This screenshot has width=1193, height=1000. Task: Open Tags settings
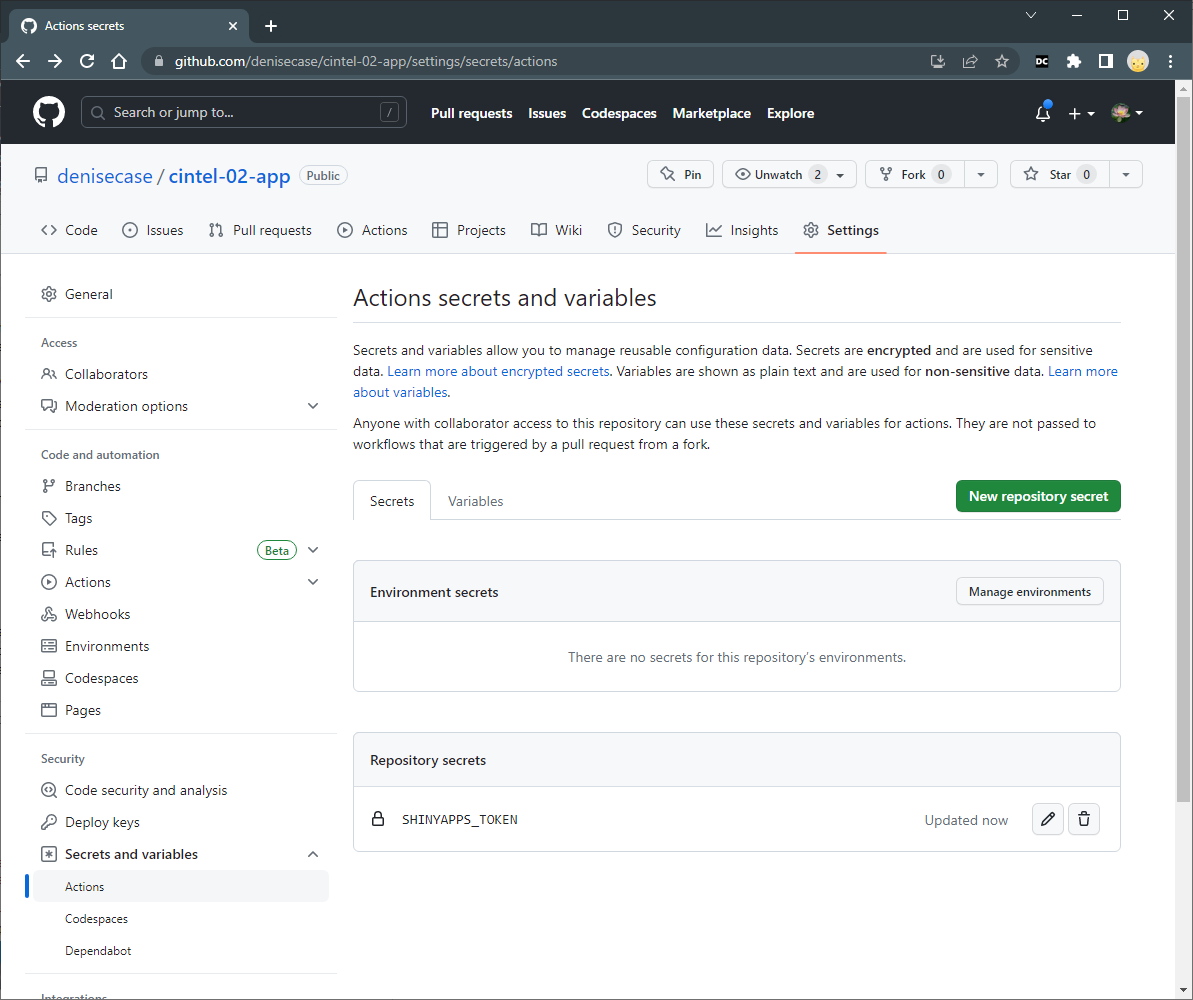[181, 518]
